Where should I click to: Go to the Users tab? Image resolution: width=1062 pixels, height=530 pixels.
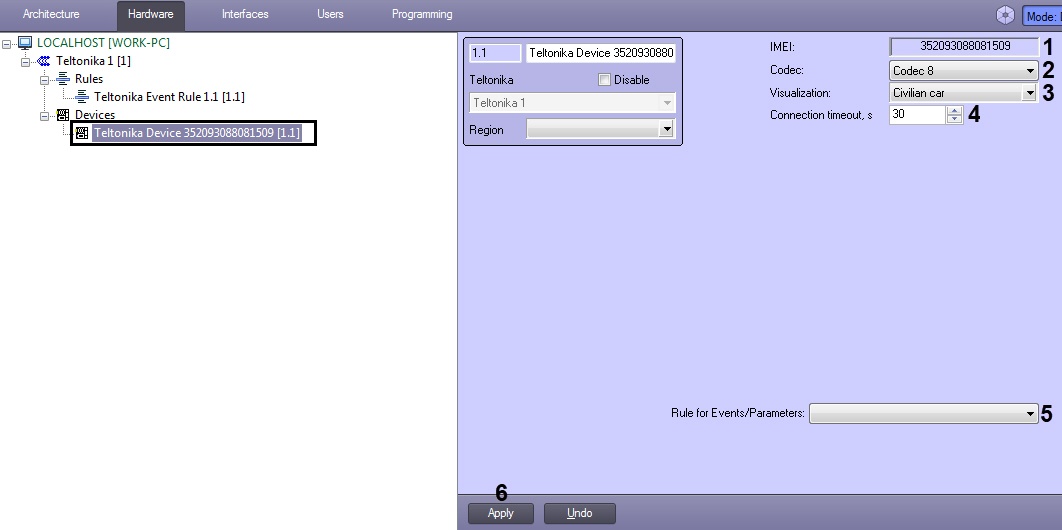point(330,14)
